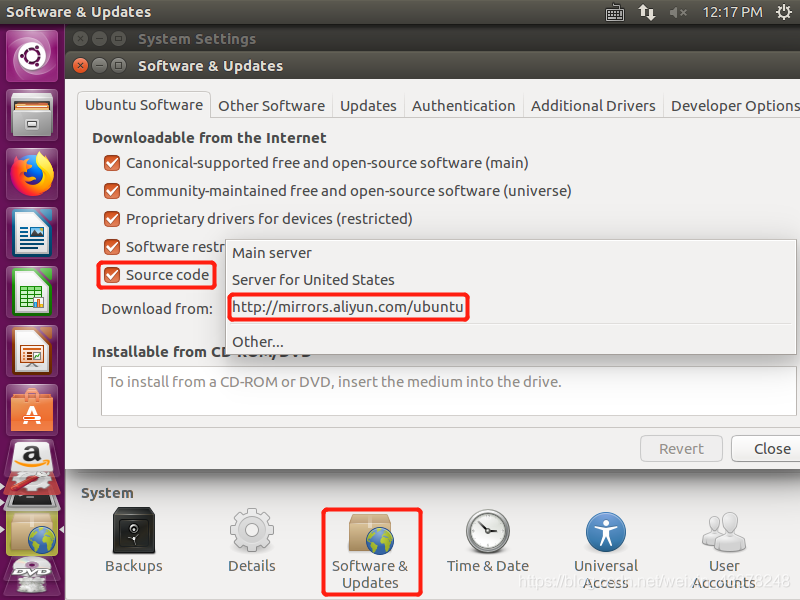Switch to Ubuntu Software tab
Screen dimensions: 800x600
144,105
